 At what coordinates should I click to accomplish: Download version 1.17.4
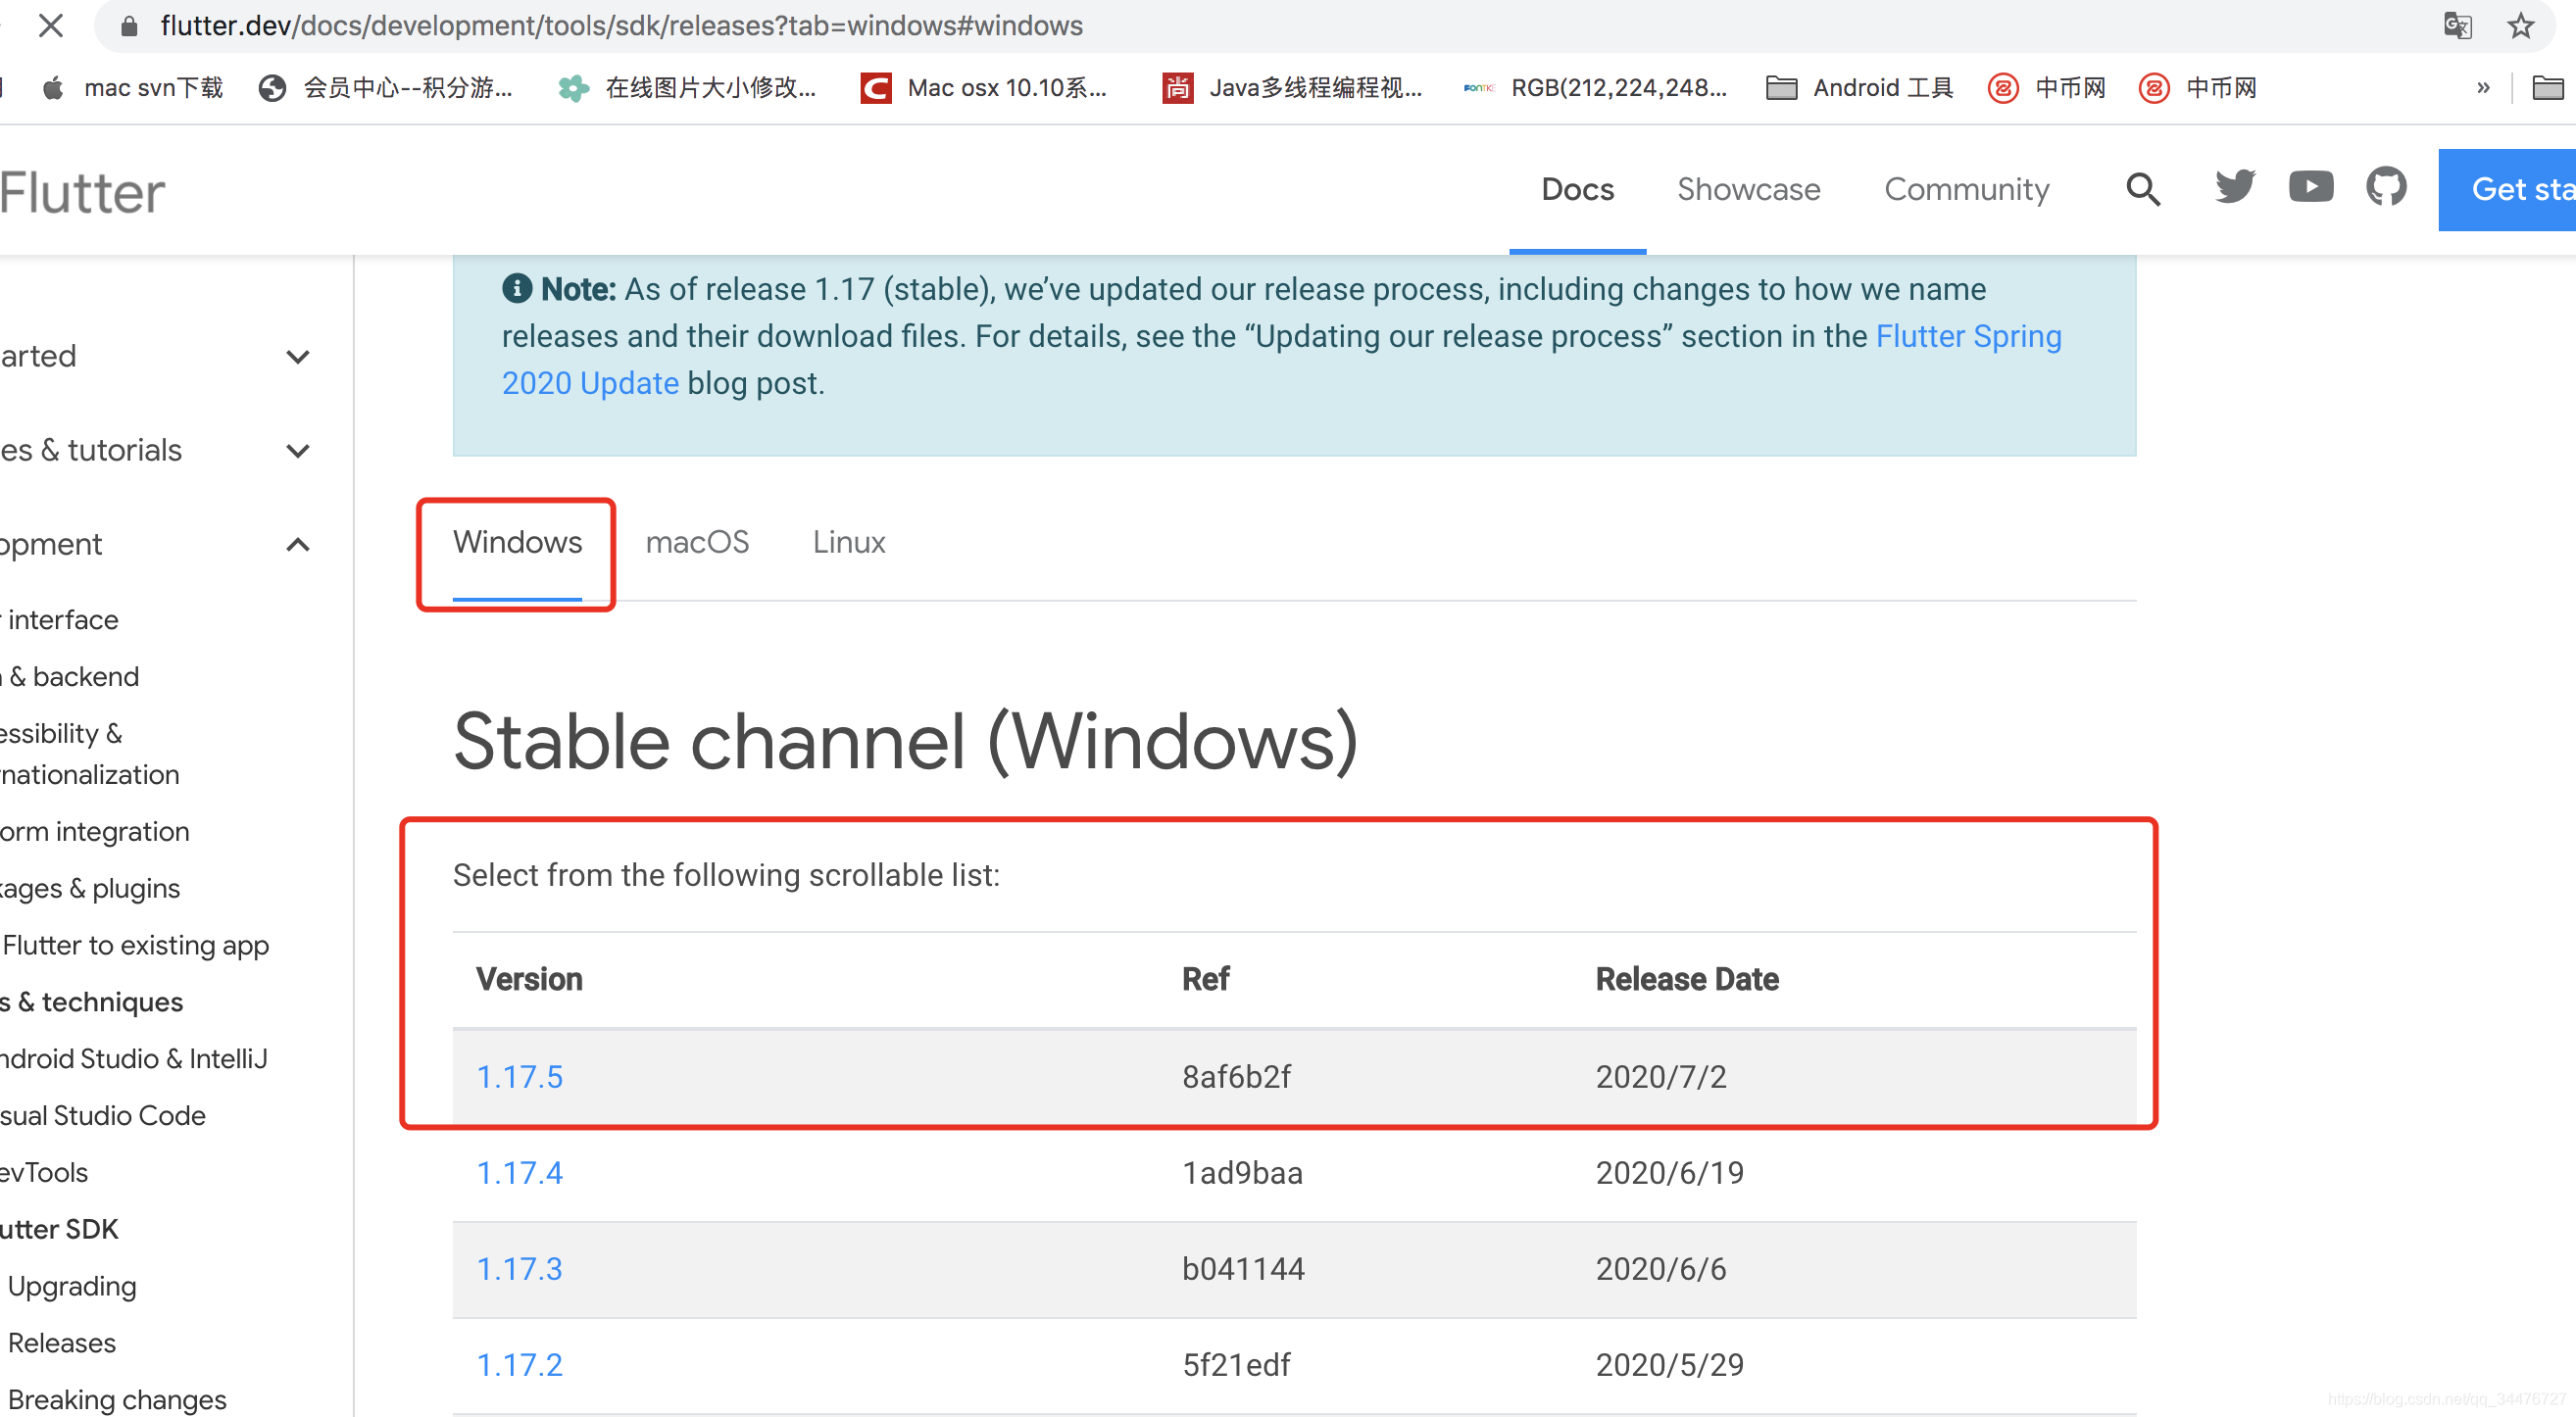tap(519, 1173)
